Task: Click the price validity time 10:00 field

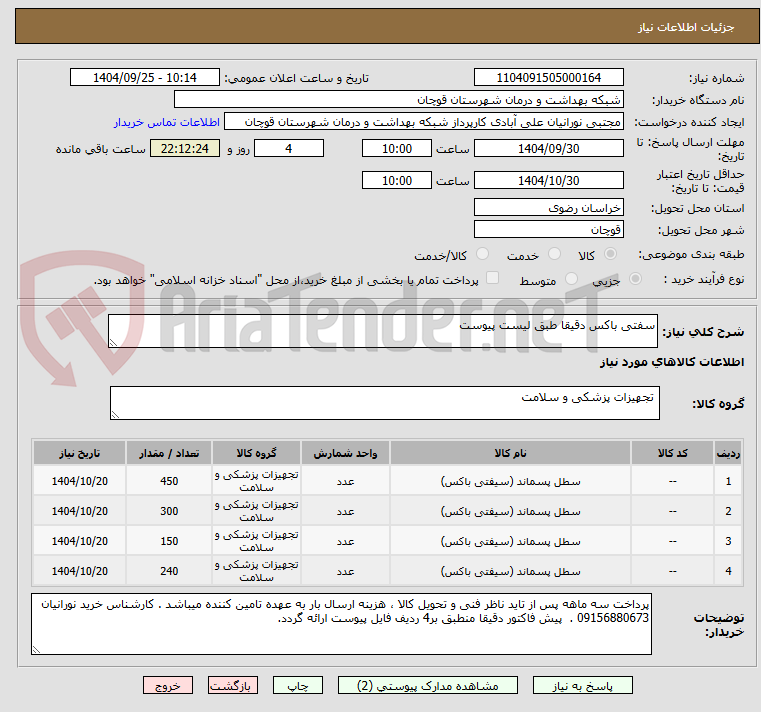Action: 397,180
